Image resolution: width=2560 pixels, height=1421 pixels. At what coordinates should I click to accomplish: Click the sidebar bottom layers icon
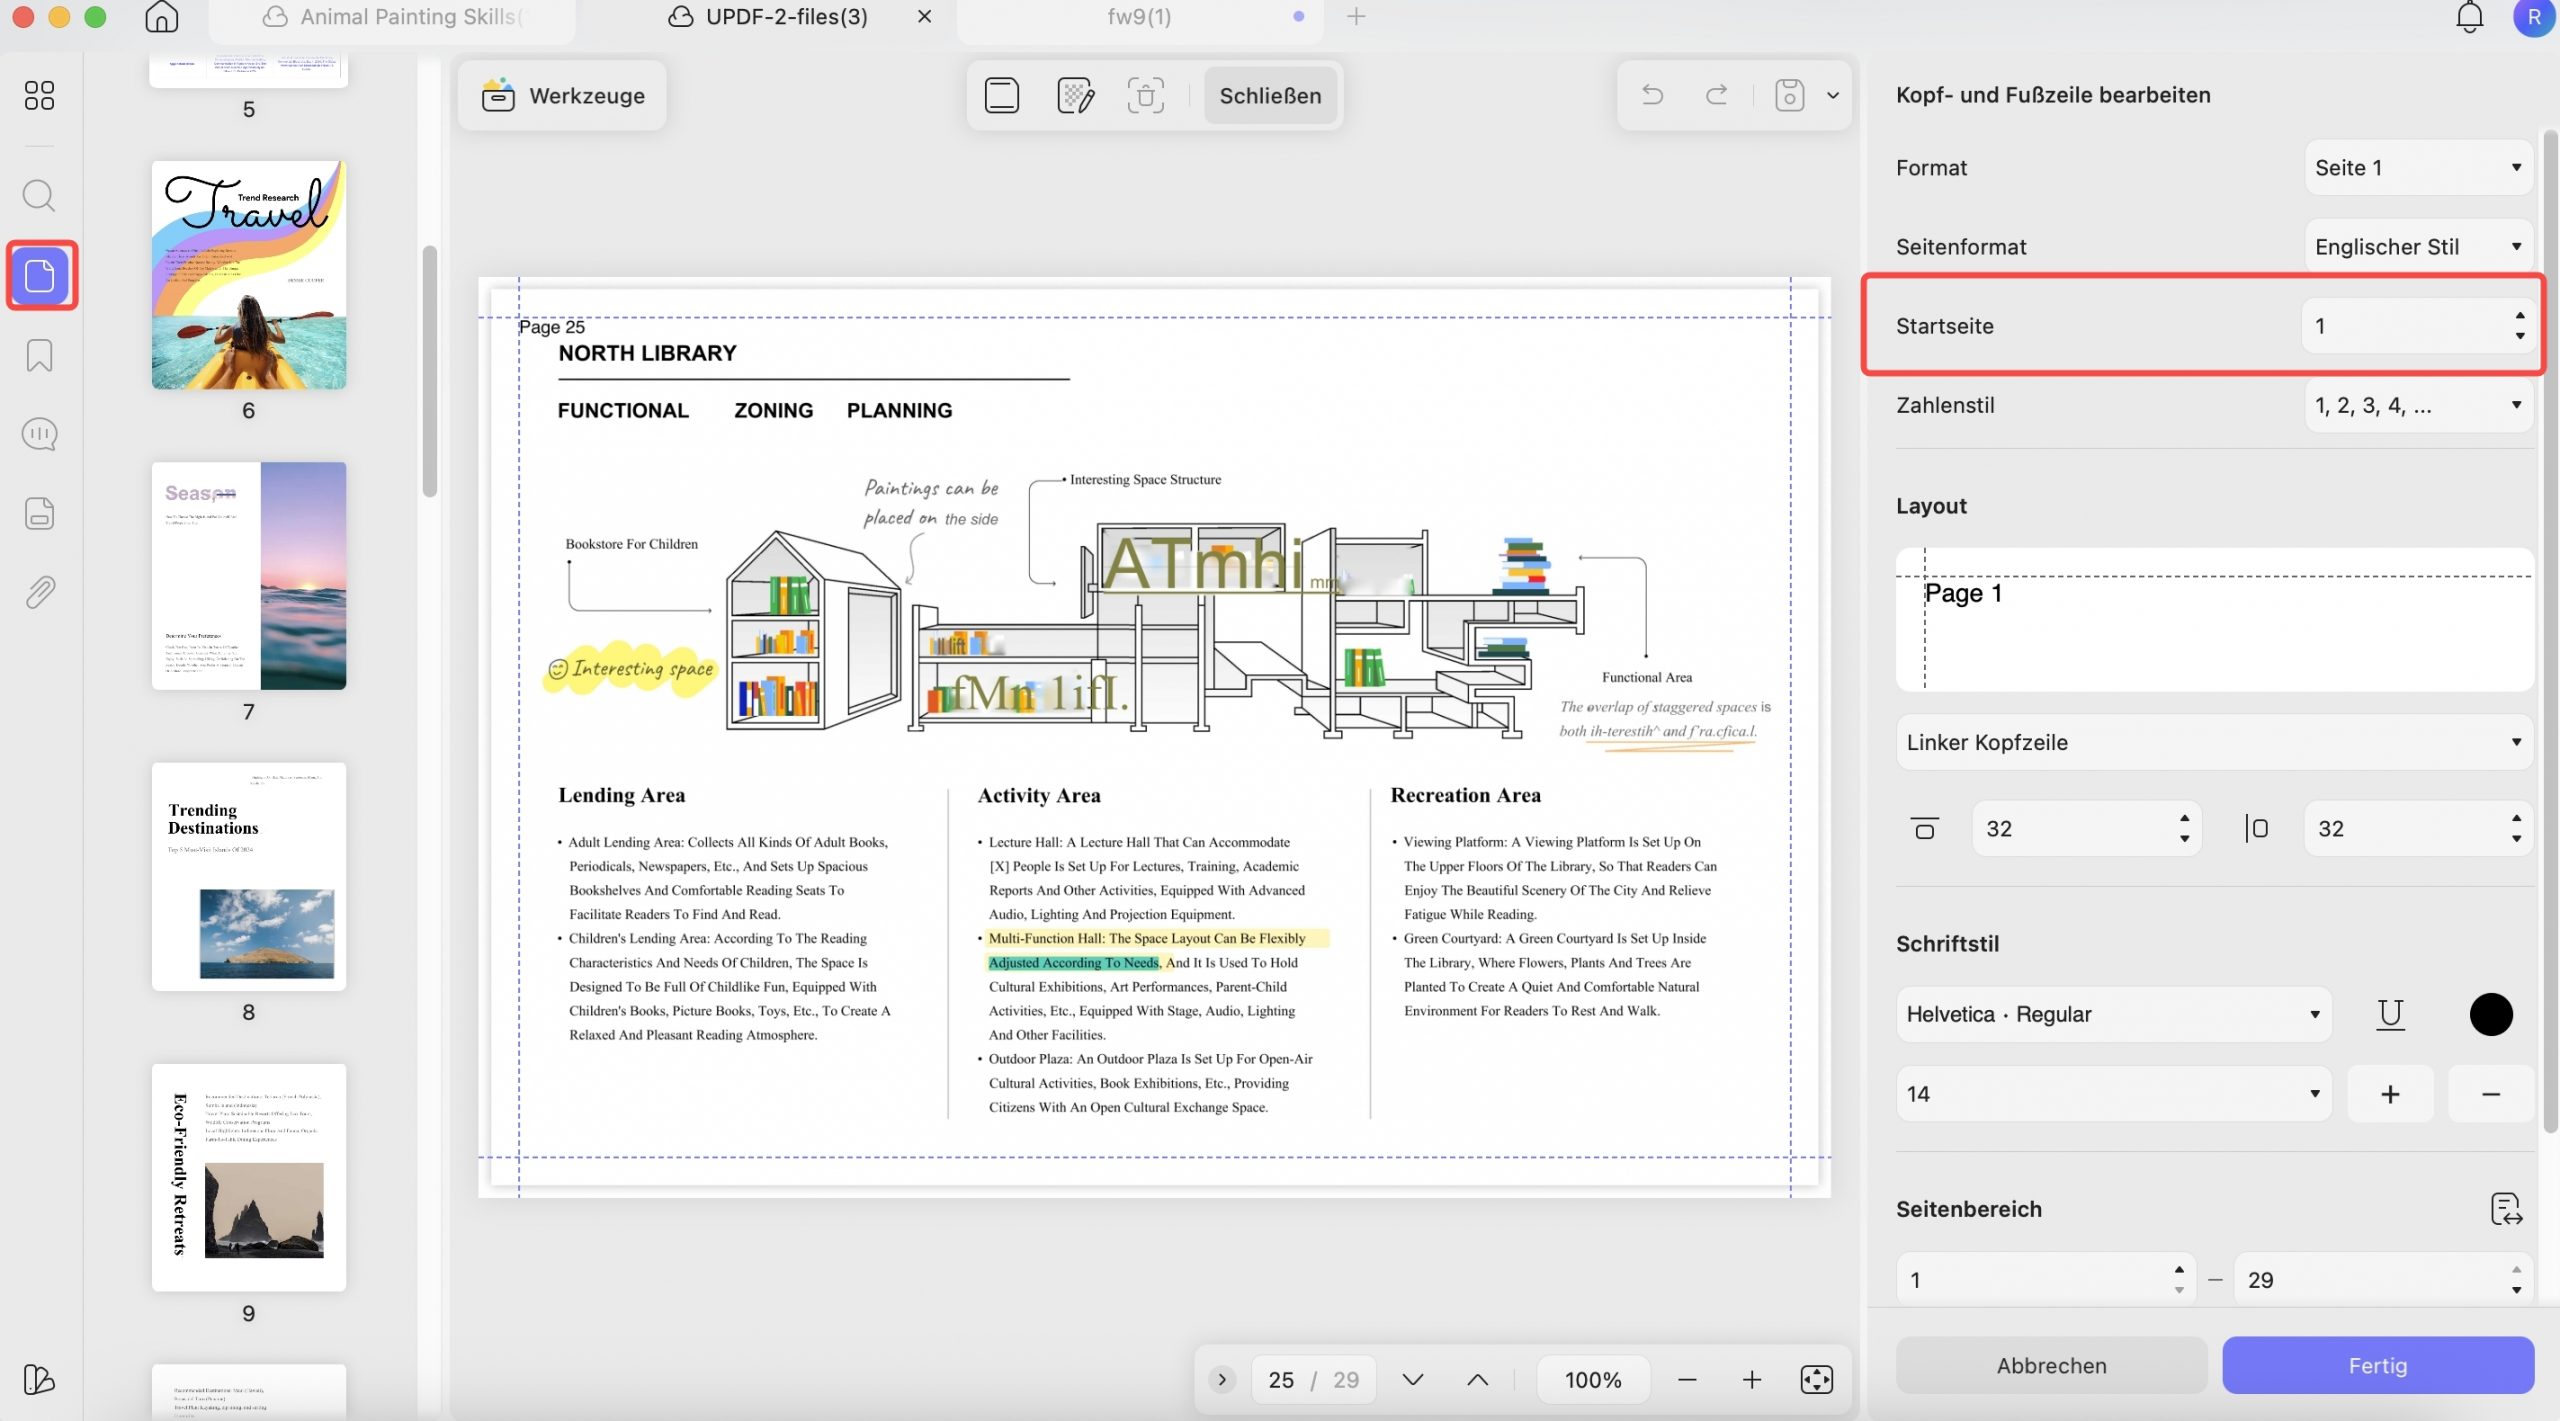[x=39, y=1379]
